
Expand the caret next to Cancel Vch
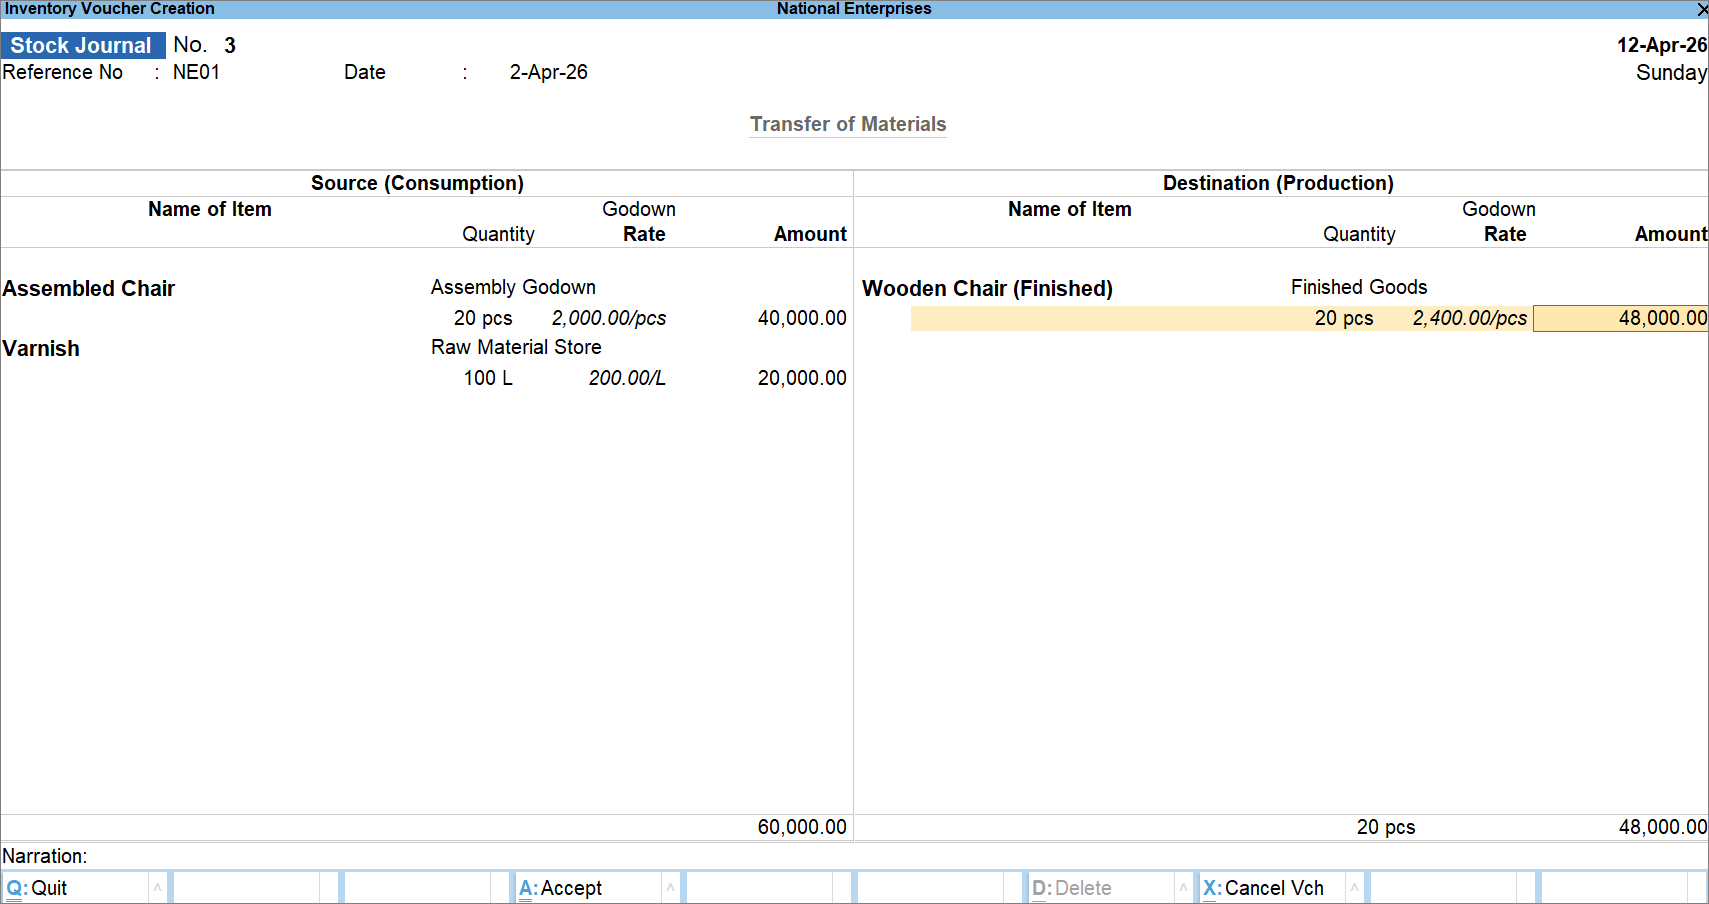pyautogui.click(x=1354, y=888)
